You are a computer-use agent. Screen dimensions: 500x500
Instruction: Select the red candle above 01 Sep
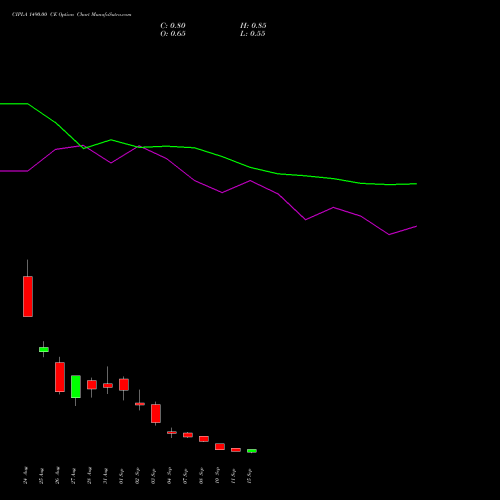coord(124,385)
